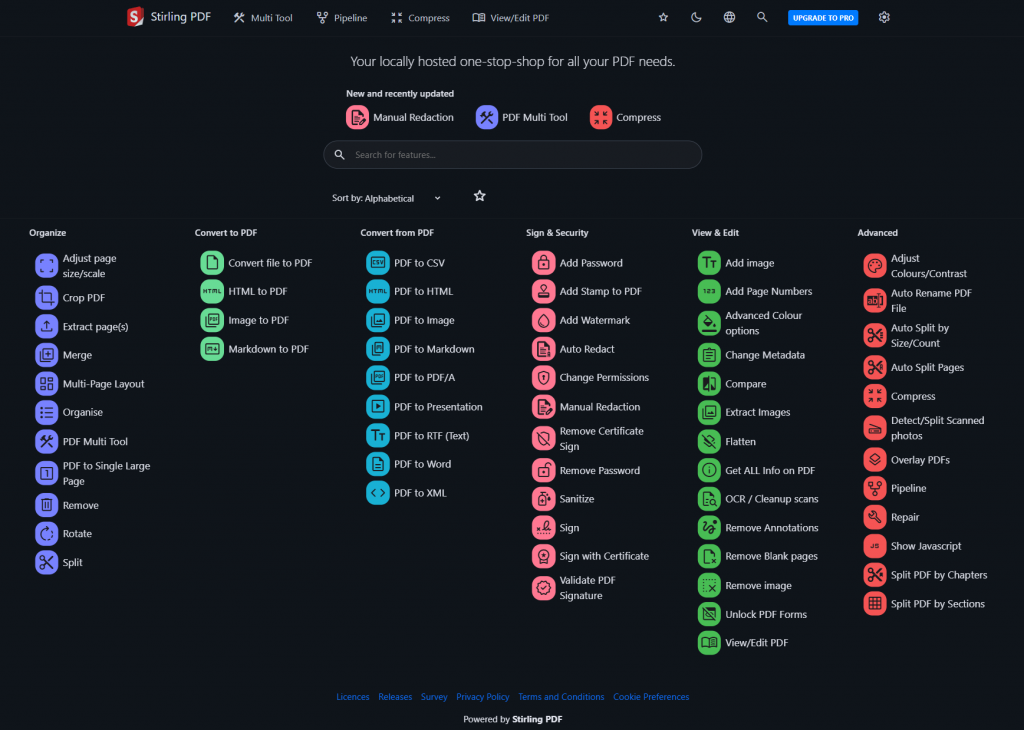1024x730 pixels.
Task: Select Compress in the top navigation
Action: point(421,18)
